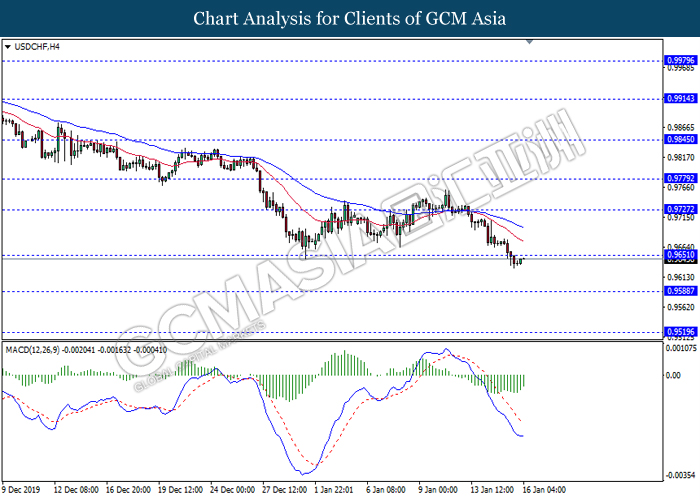Click the 9 Jan 00:00 time label
Image resolution: width=700 pixels, height=500 pixels.
point(438,490)
